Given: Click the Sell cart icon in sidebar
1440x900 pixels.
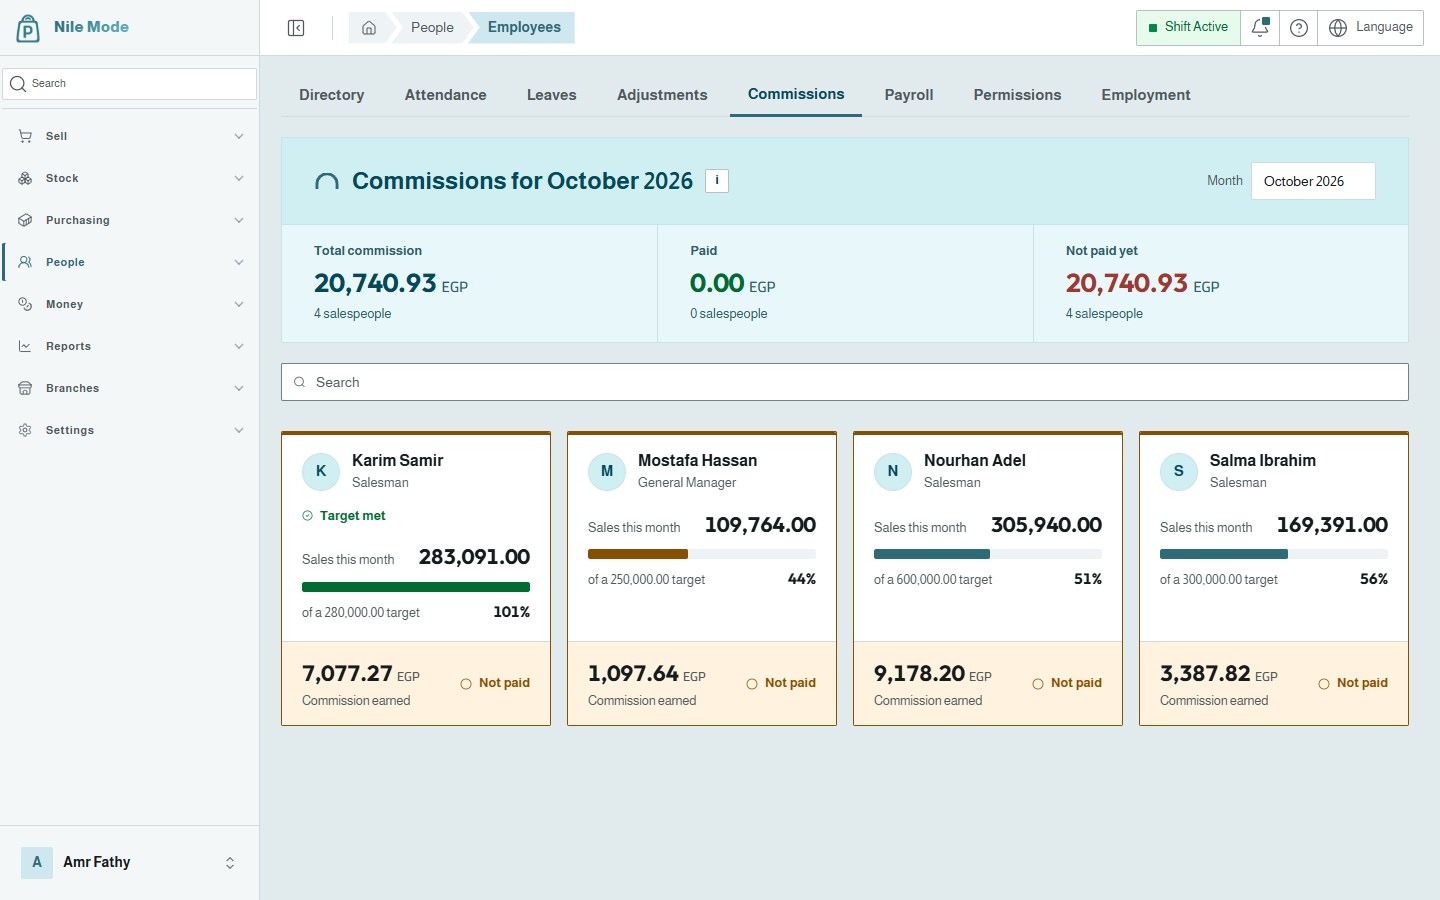Looking at the screenshot, I should (25, 136).
